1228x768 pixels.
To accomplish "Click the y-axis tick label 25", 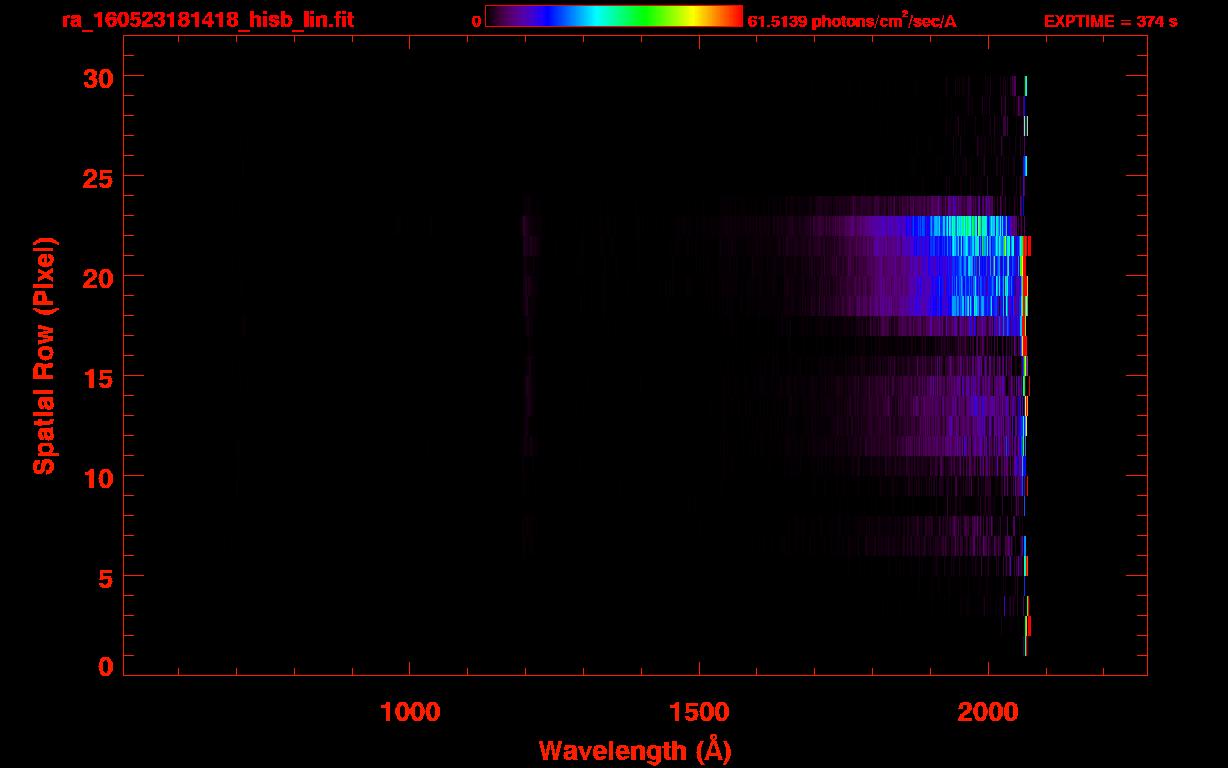I will [98, 177].
